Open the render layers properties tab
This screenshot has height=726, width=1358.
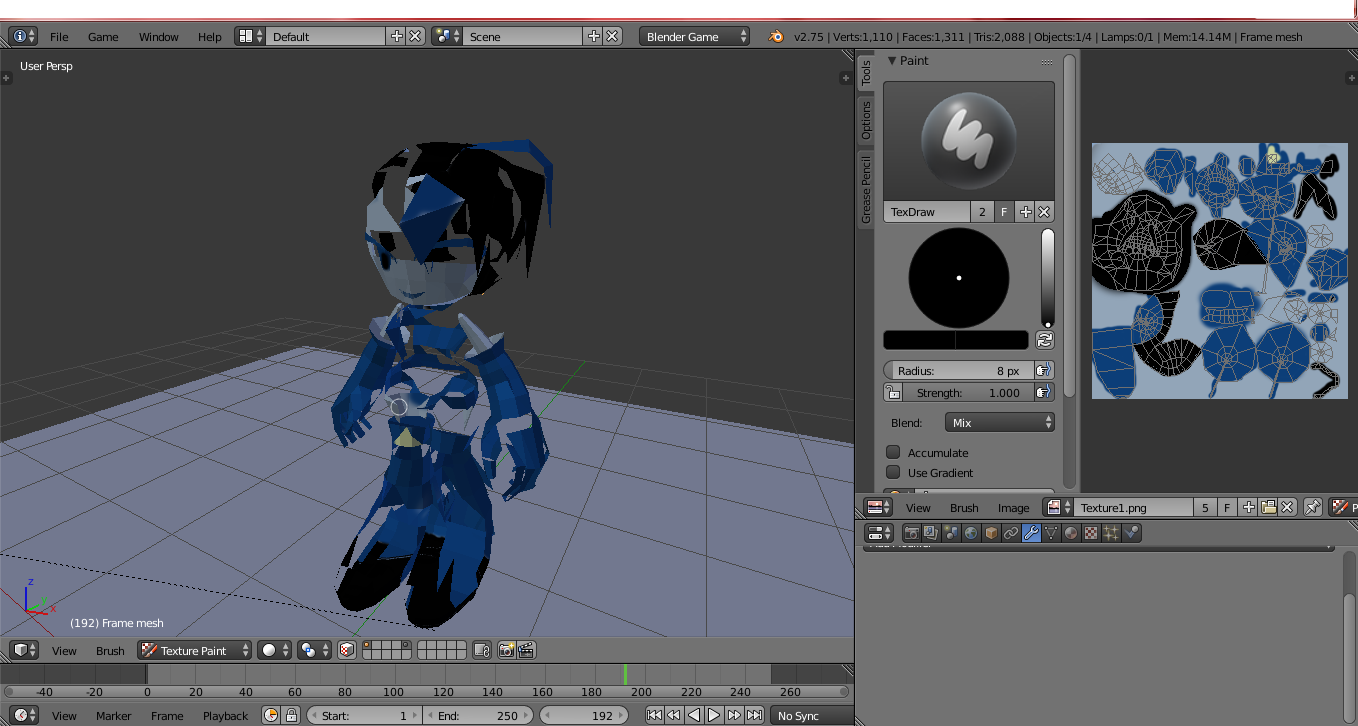pyautogui.click(x=931, y=533)
